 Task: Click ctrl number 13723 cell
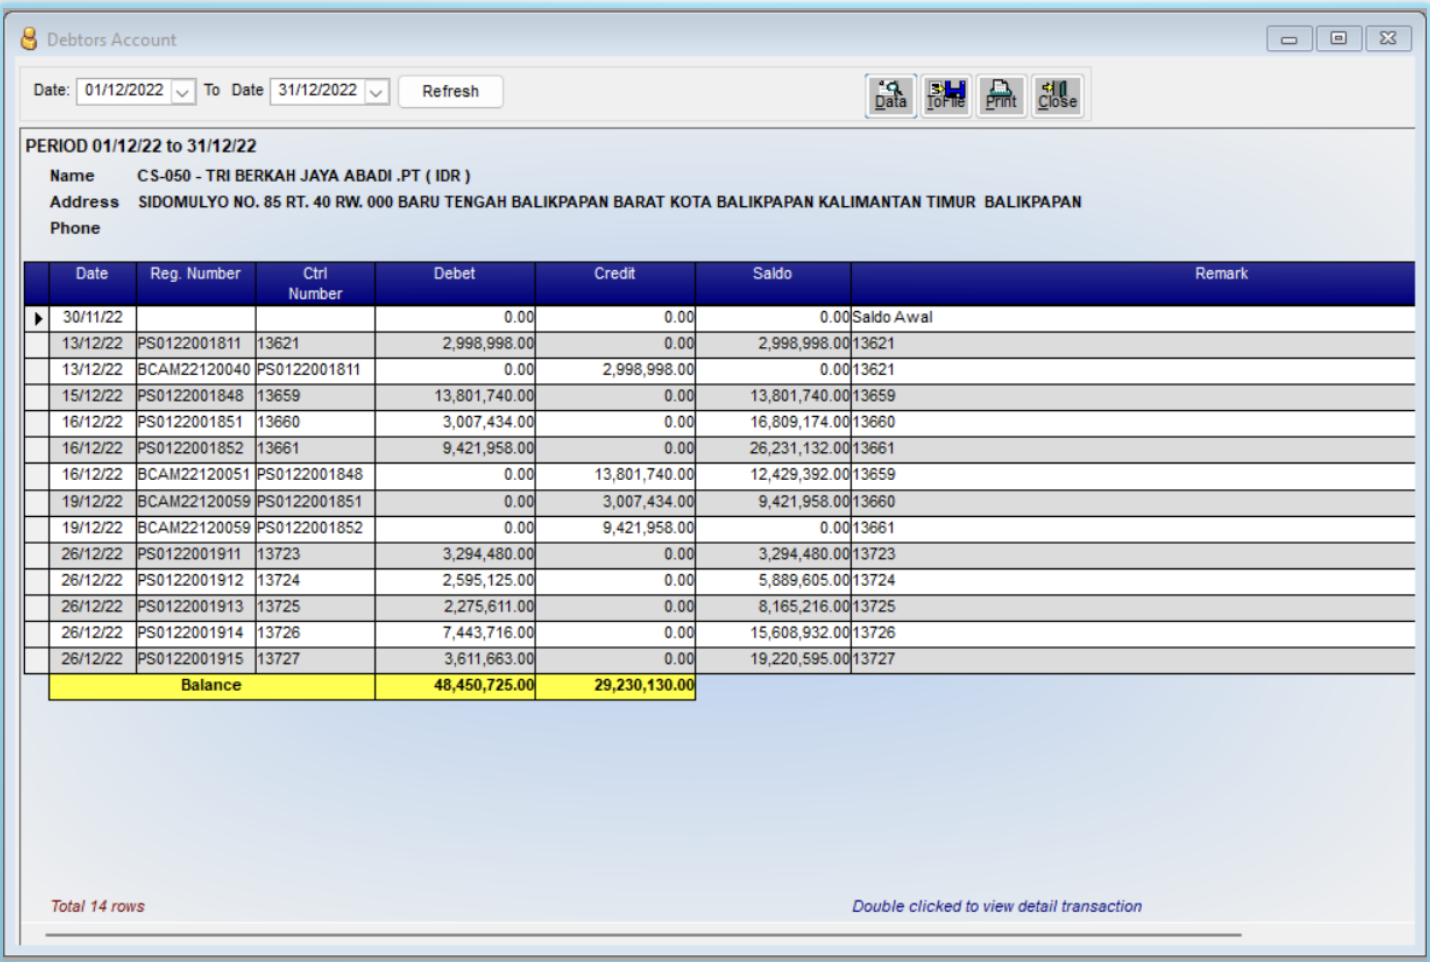pyautogui.click(x=315, y=554)
